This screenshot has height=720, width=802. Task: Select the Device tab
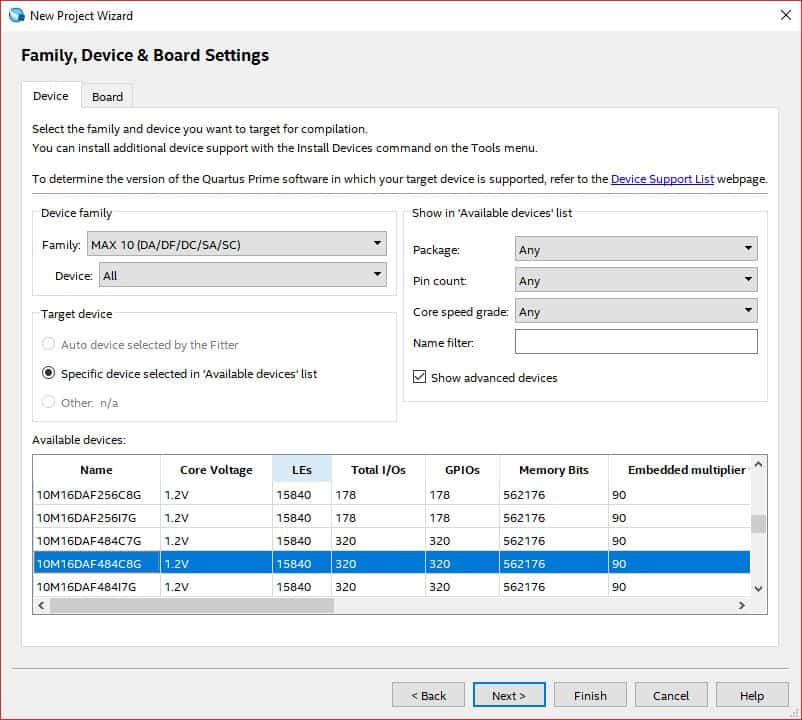pyautogui.click(x=51, y=96)
